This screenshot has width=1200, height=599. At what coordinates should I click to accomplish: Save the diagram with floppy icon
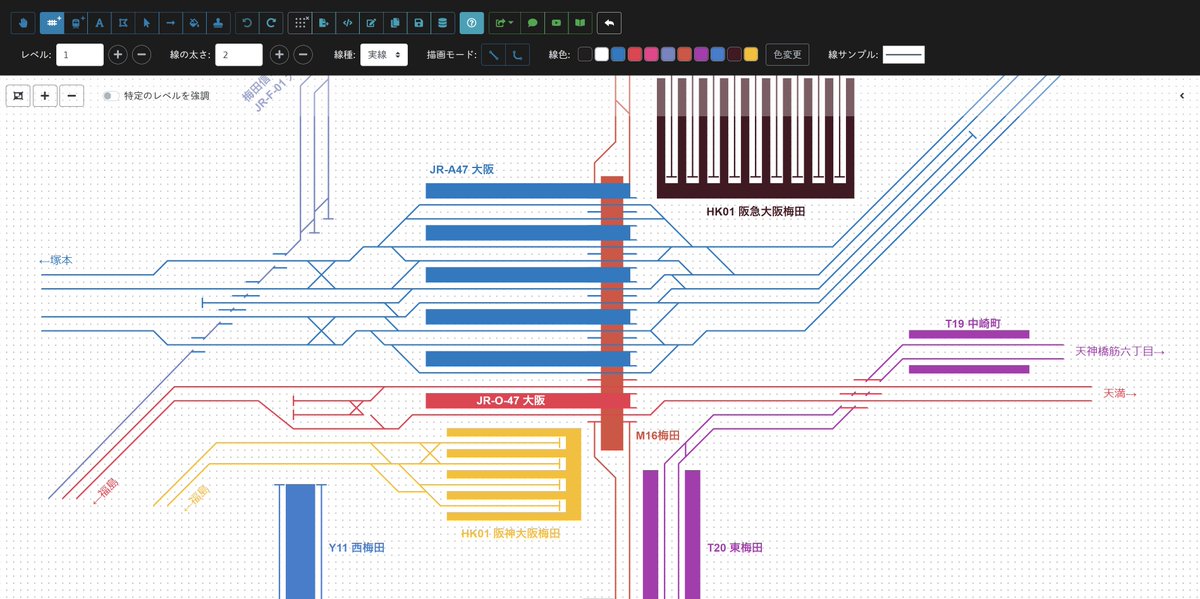click(419, 22)
